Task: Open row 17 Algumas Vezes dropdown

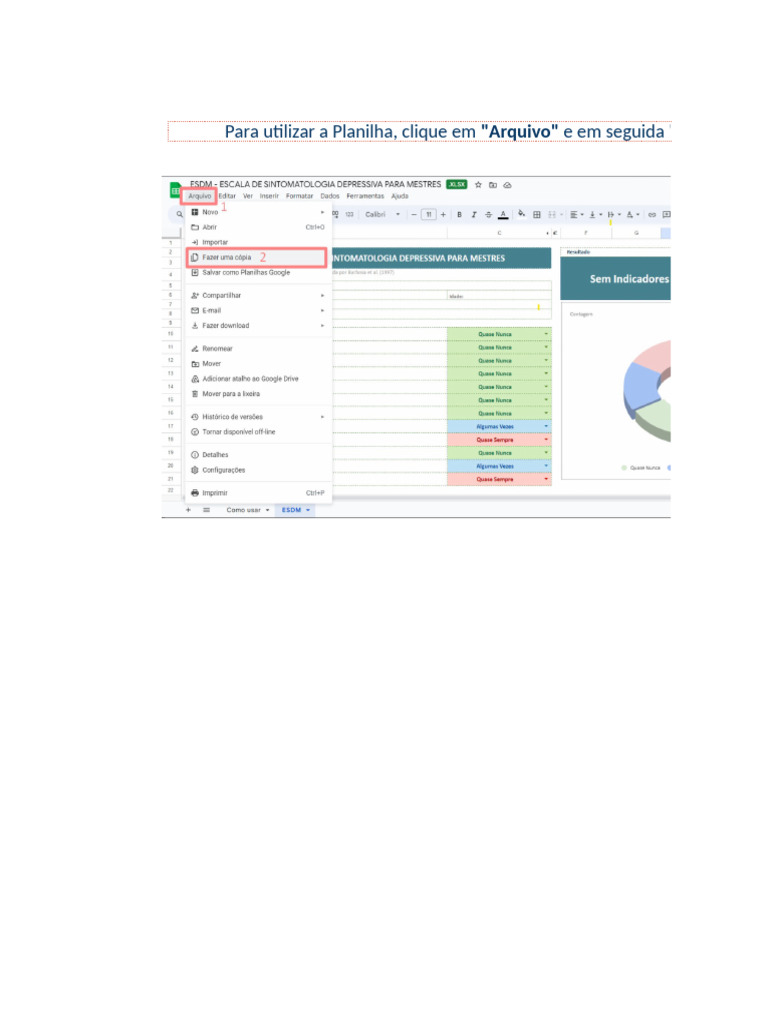Action: click(546, 426)
